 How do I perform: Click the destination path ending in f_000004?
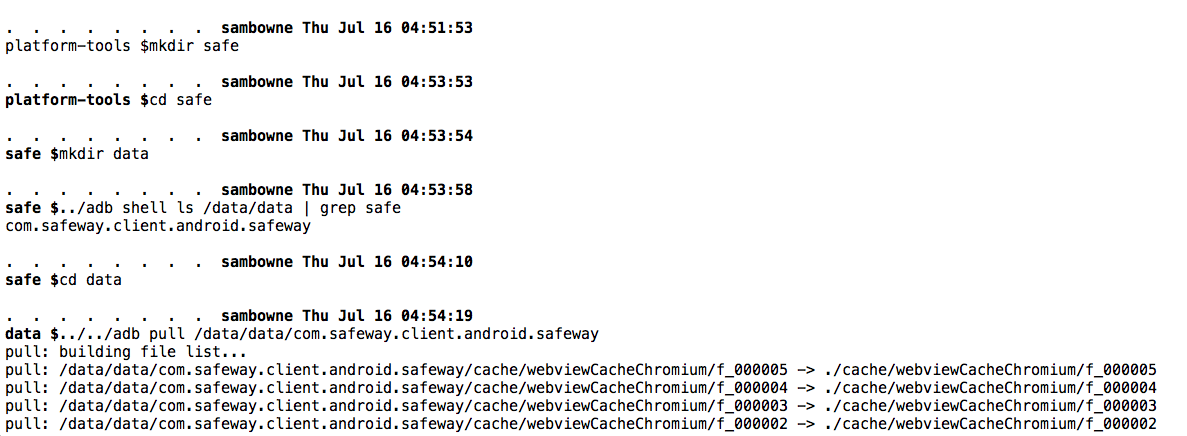990,388
